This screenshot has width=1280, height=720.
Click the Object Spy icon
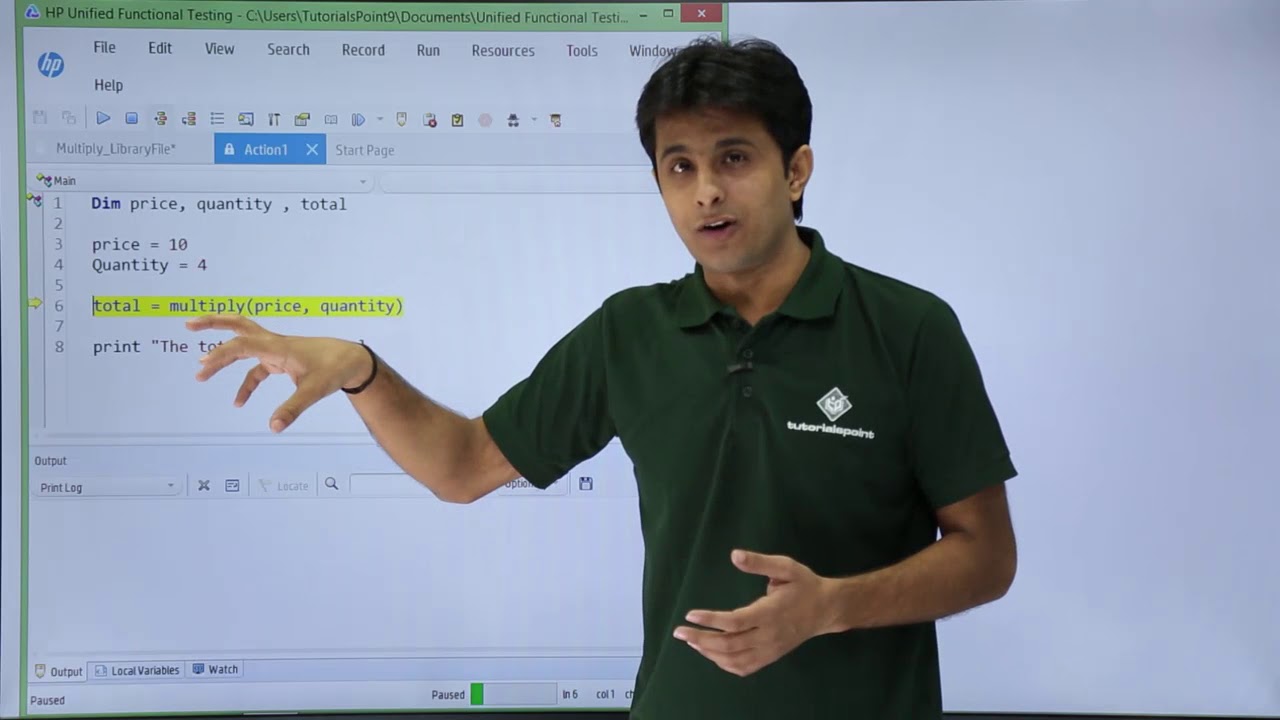point(513,120)
